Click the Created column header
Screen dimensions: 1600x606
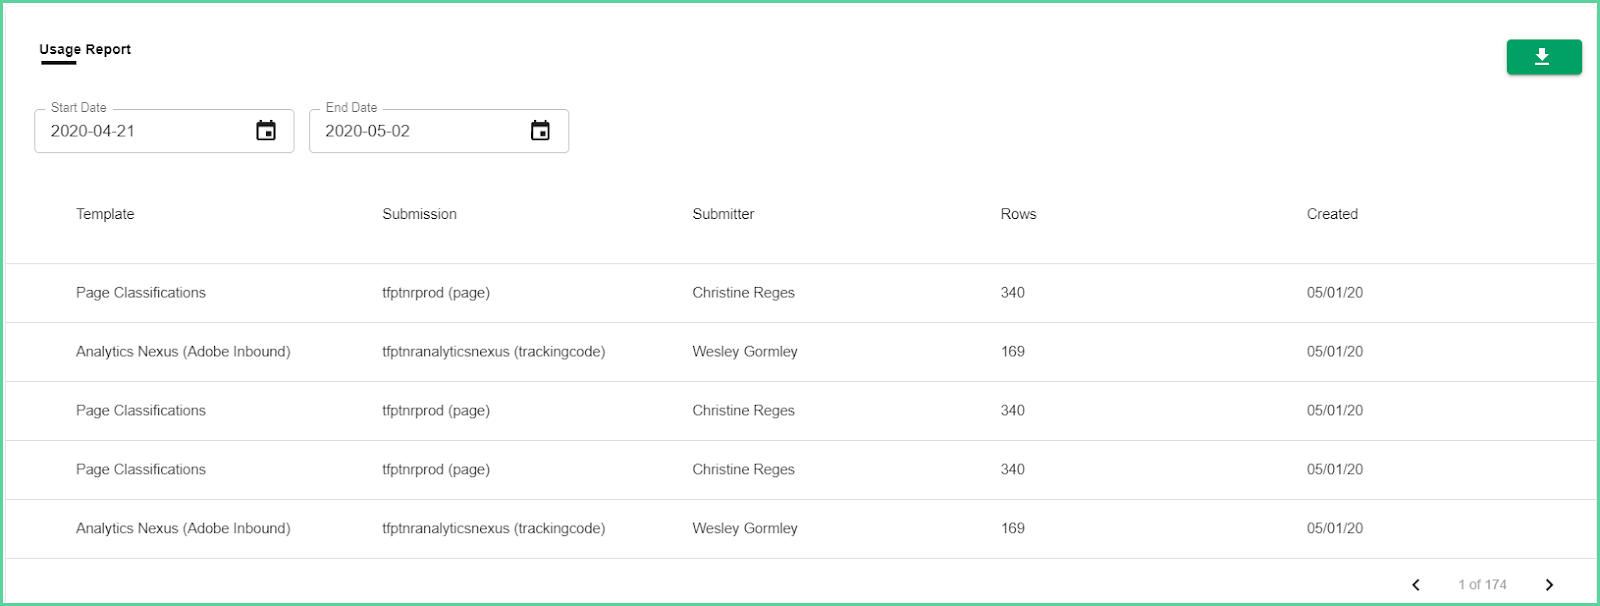pyautogui.click(x=1332, y=214)
